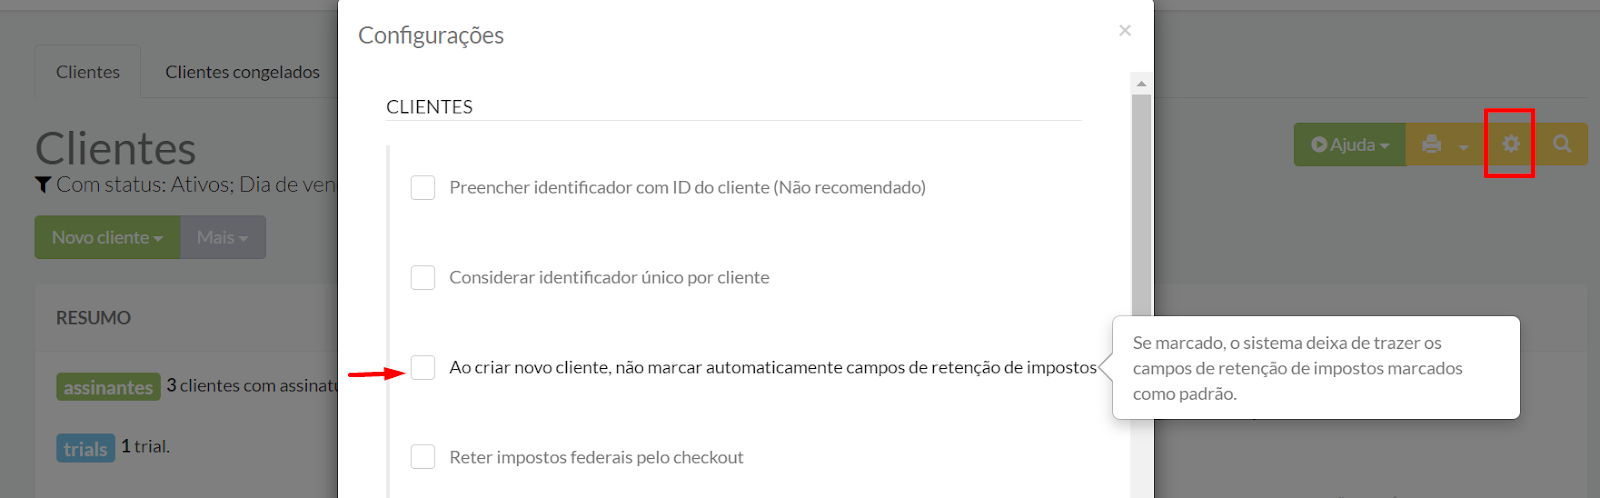Screen dimensions: 1600x498
Task: Click the green assinantes label
Action: click(108, 387)
